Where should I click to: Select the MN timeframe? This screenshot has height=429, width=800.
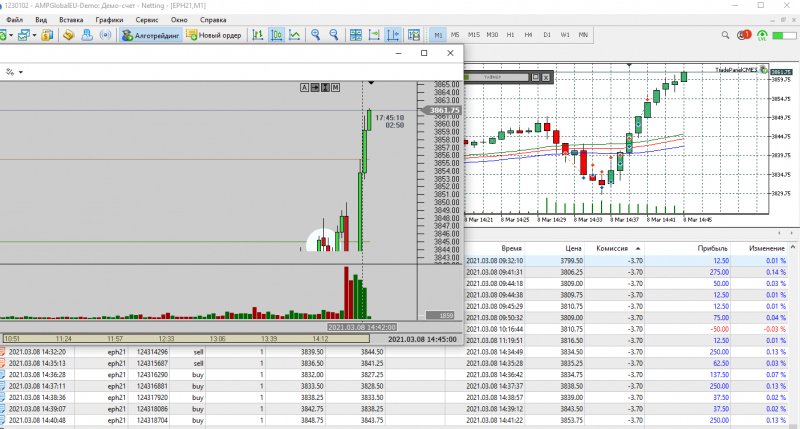[583, 35]
